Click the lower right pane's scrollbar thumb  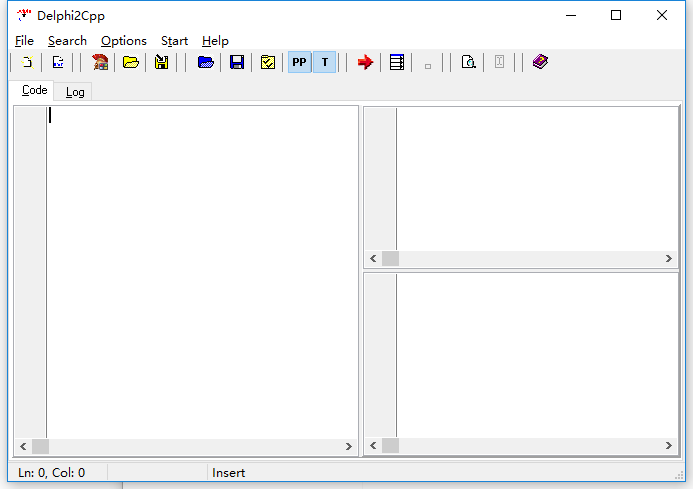(x=390, y=446)
